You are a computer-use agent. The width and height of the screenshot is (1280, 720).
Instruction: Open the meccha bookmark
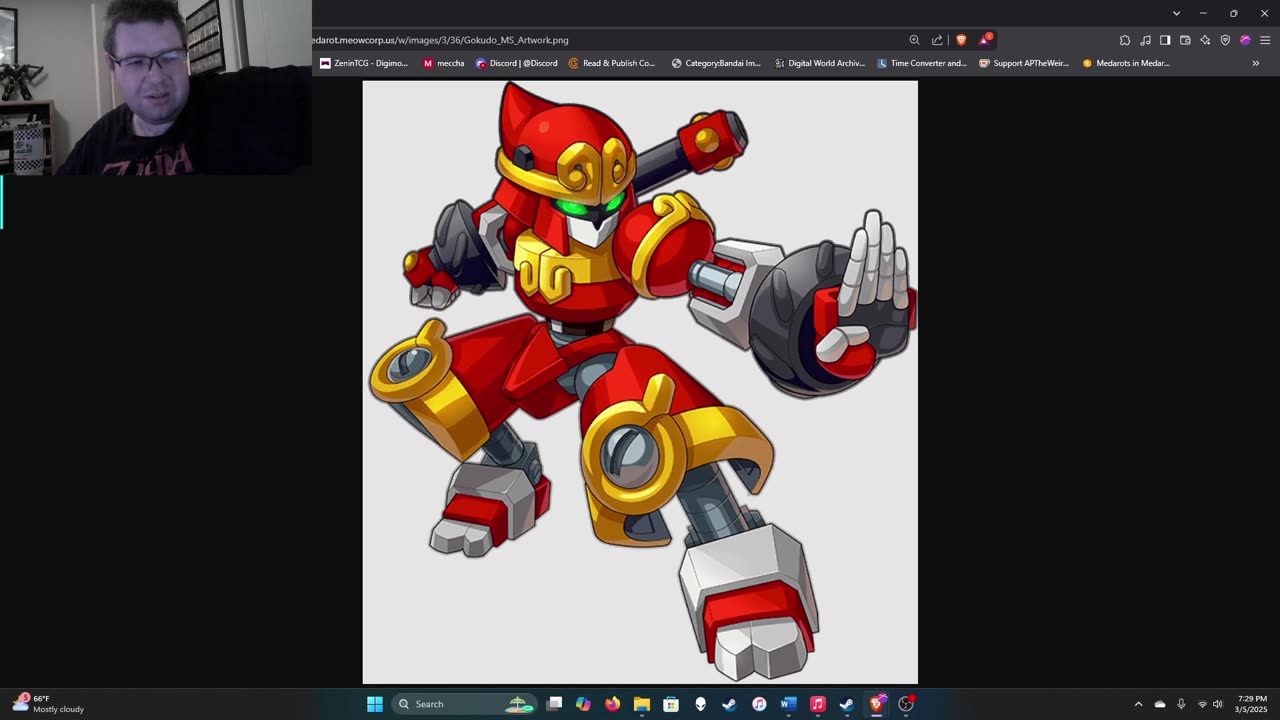coord(443,63)
